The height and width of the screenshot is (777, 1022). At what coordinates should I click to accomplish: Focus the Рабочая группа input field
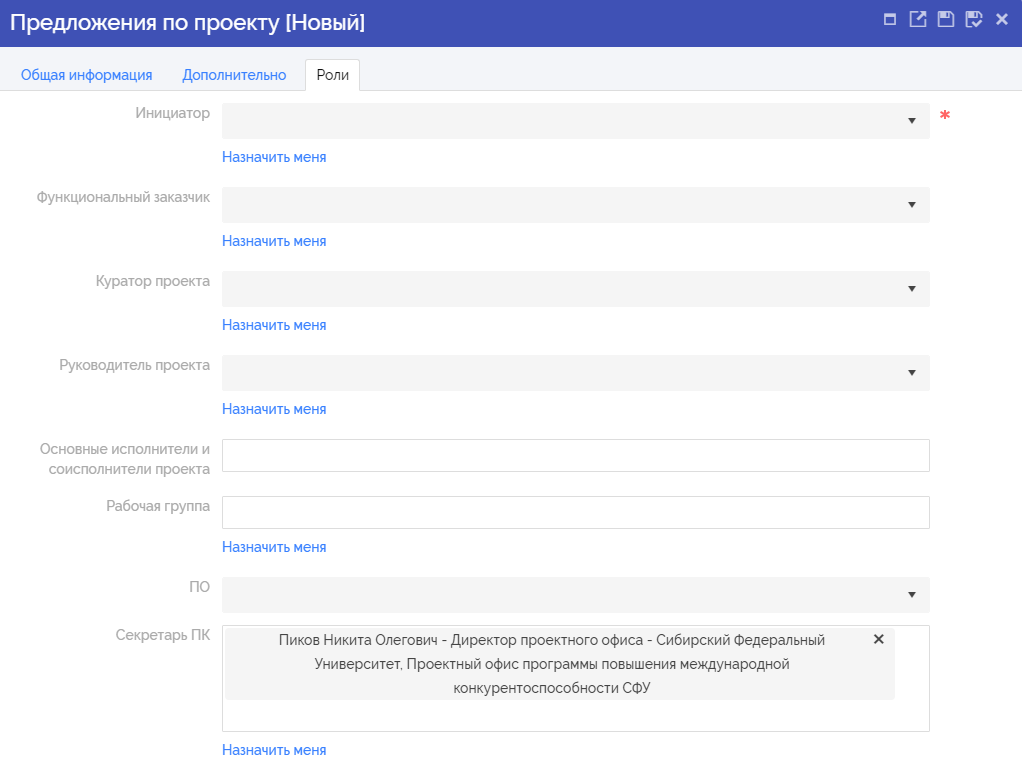[x=575, y=512]
